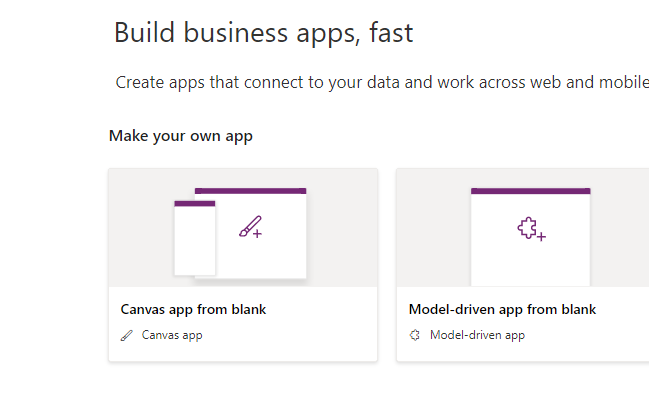649x416 pixels.
Task: Click the small pencil icon beside Canvas app
Action: pyautogui.click(x=127, y=335)
